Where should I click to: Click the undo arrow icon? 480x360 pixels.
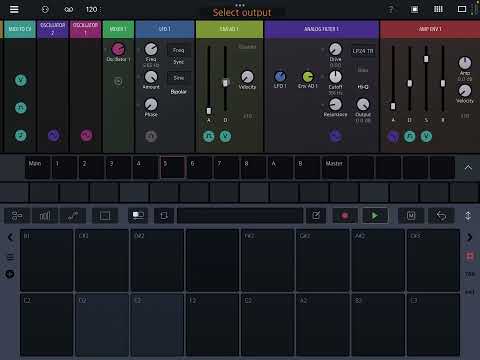click(441, 216)
